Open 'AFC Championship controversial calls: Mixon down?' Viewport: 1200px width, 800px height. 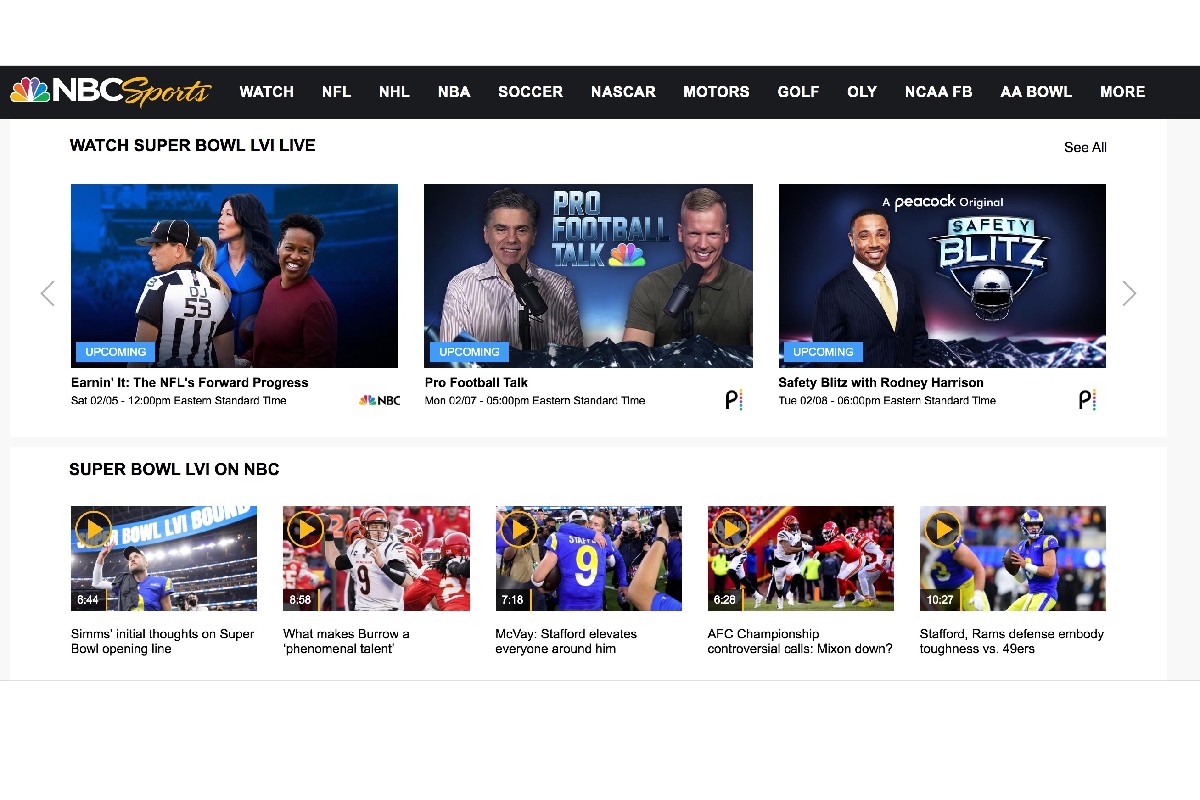(800, 641)
